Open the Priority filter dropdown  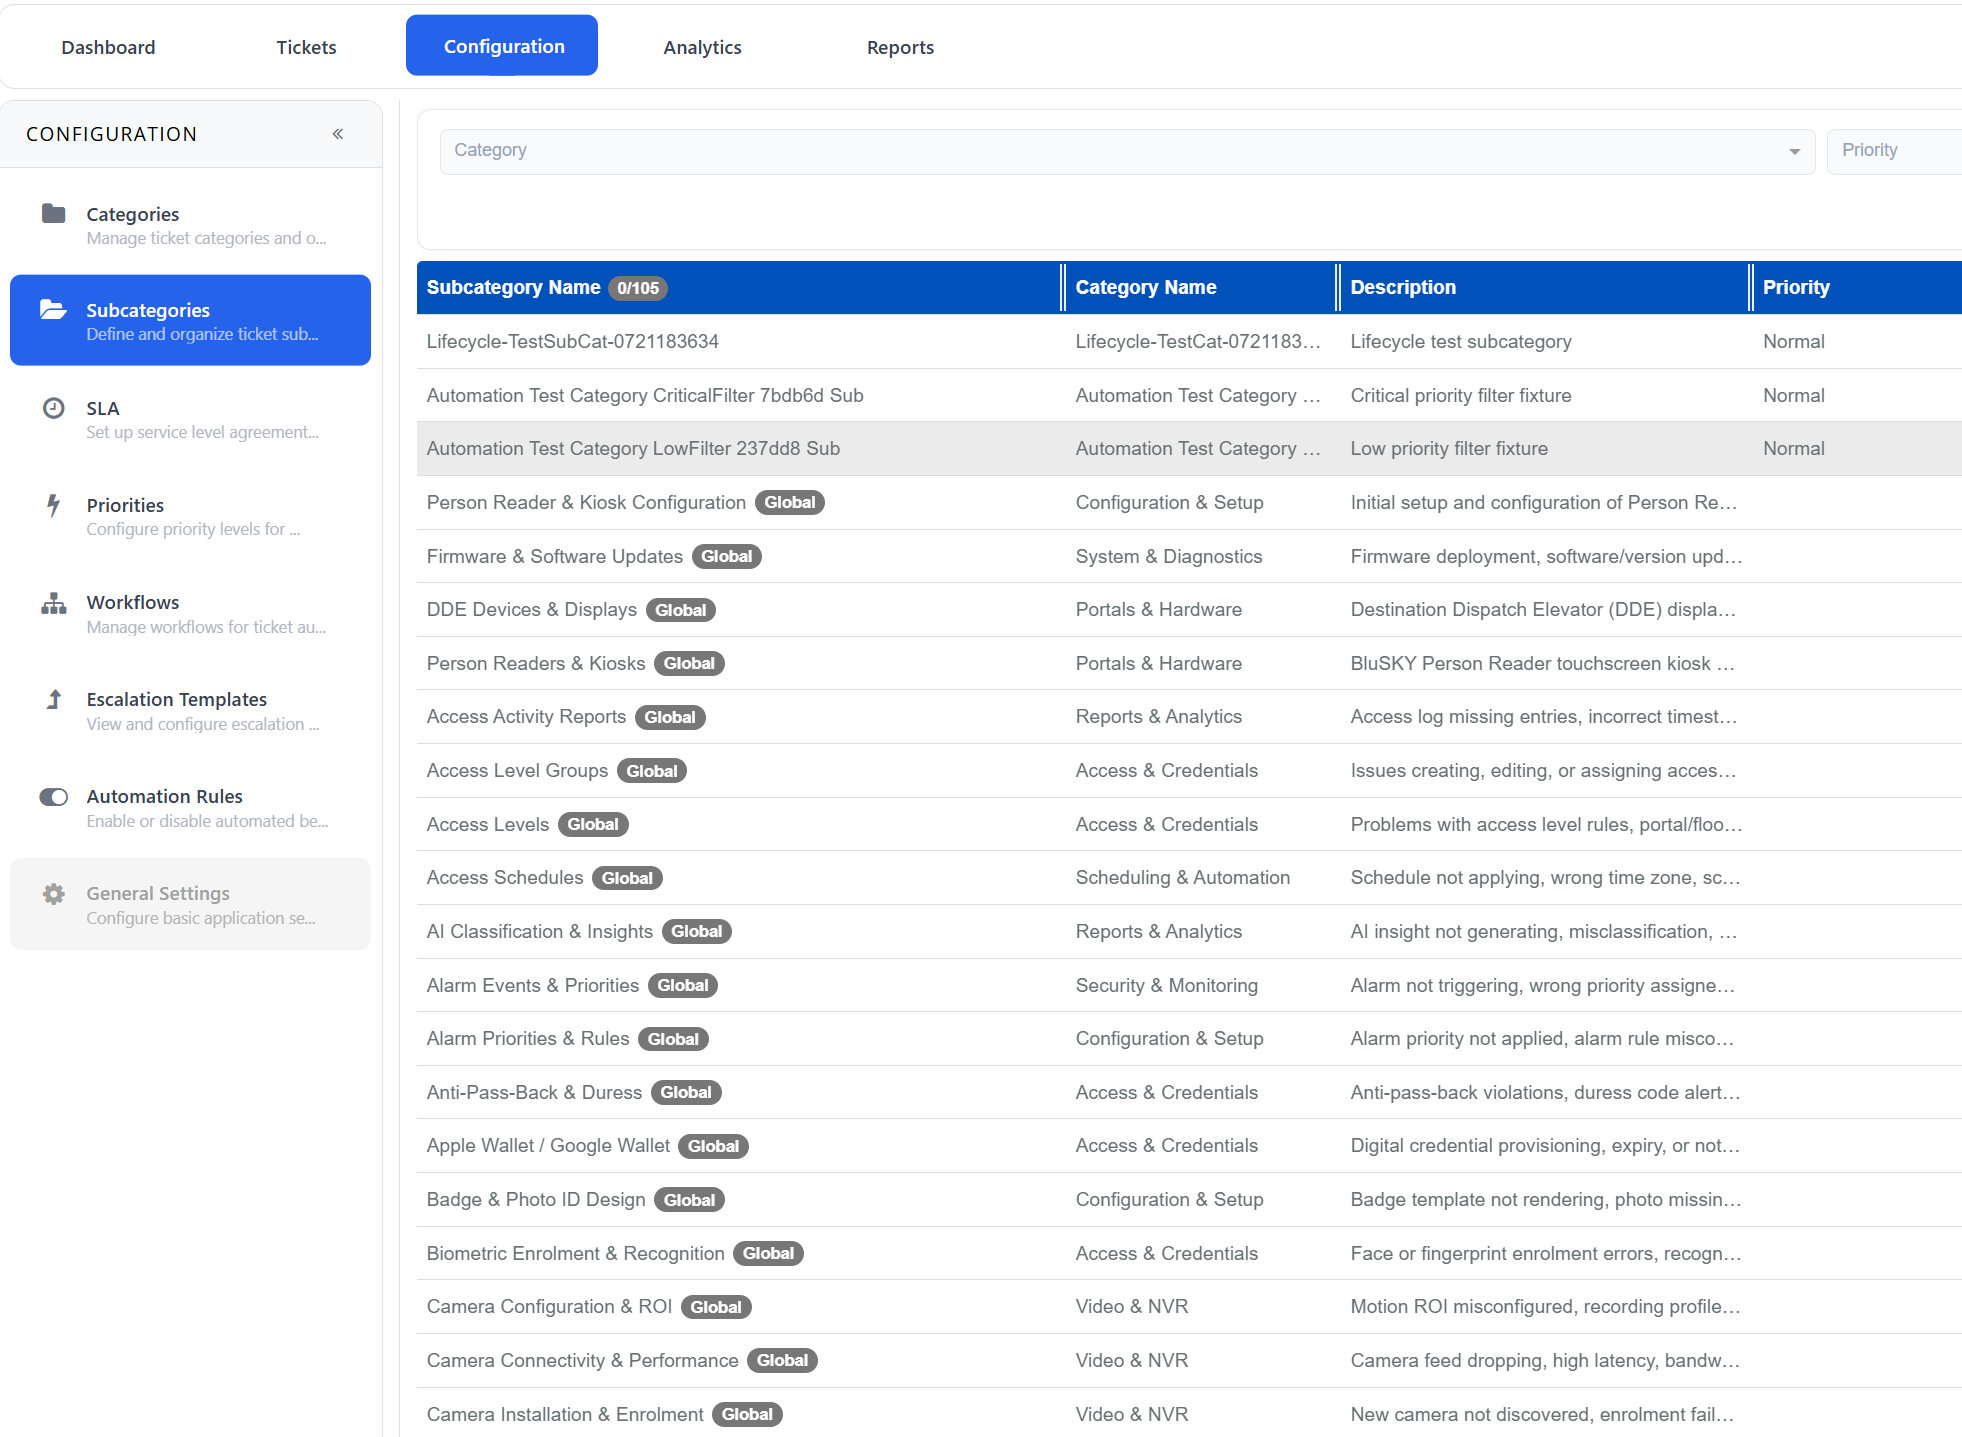[x=1894, y=151]
